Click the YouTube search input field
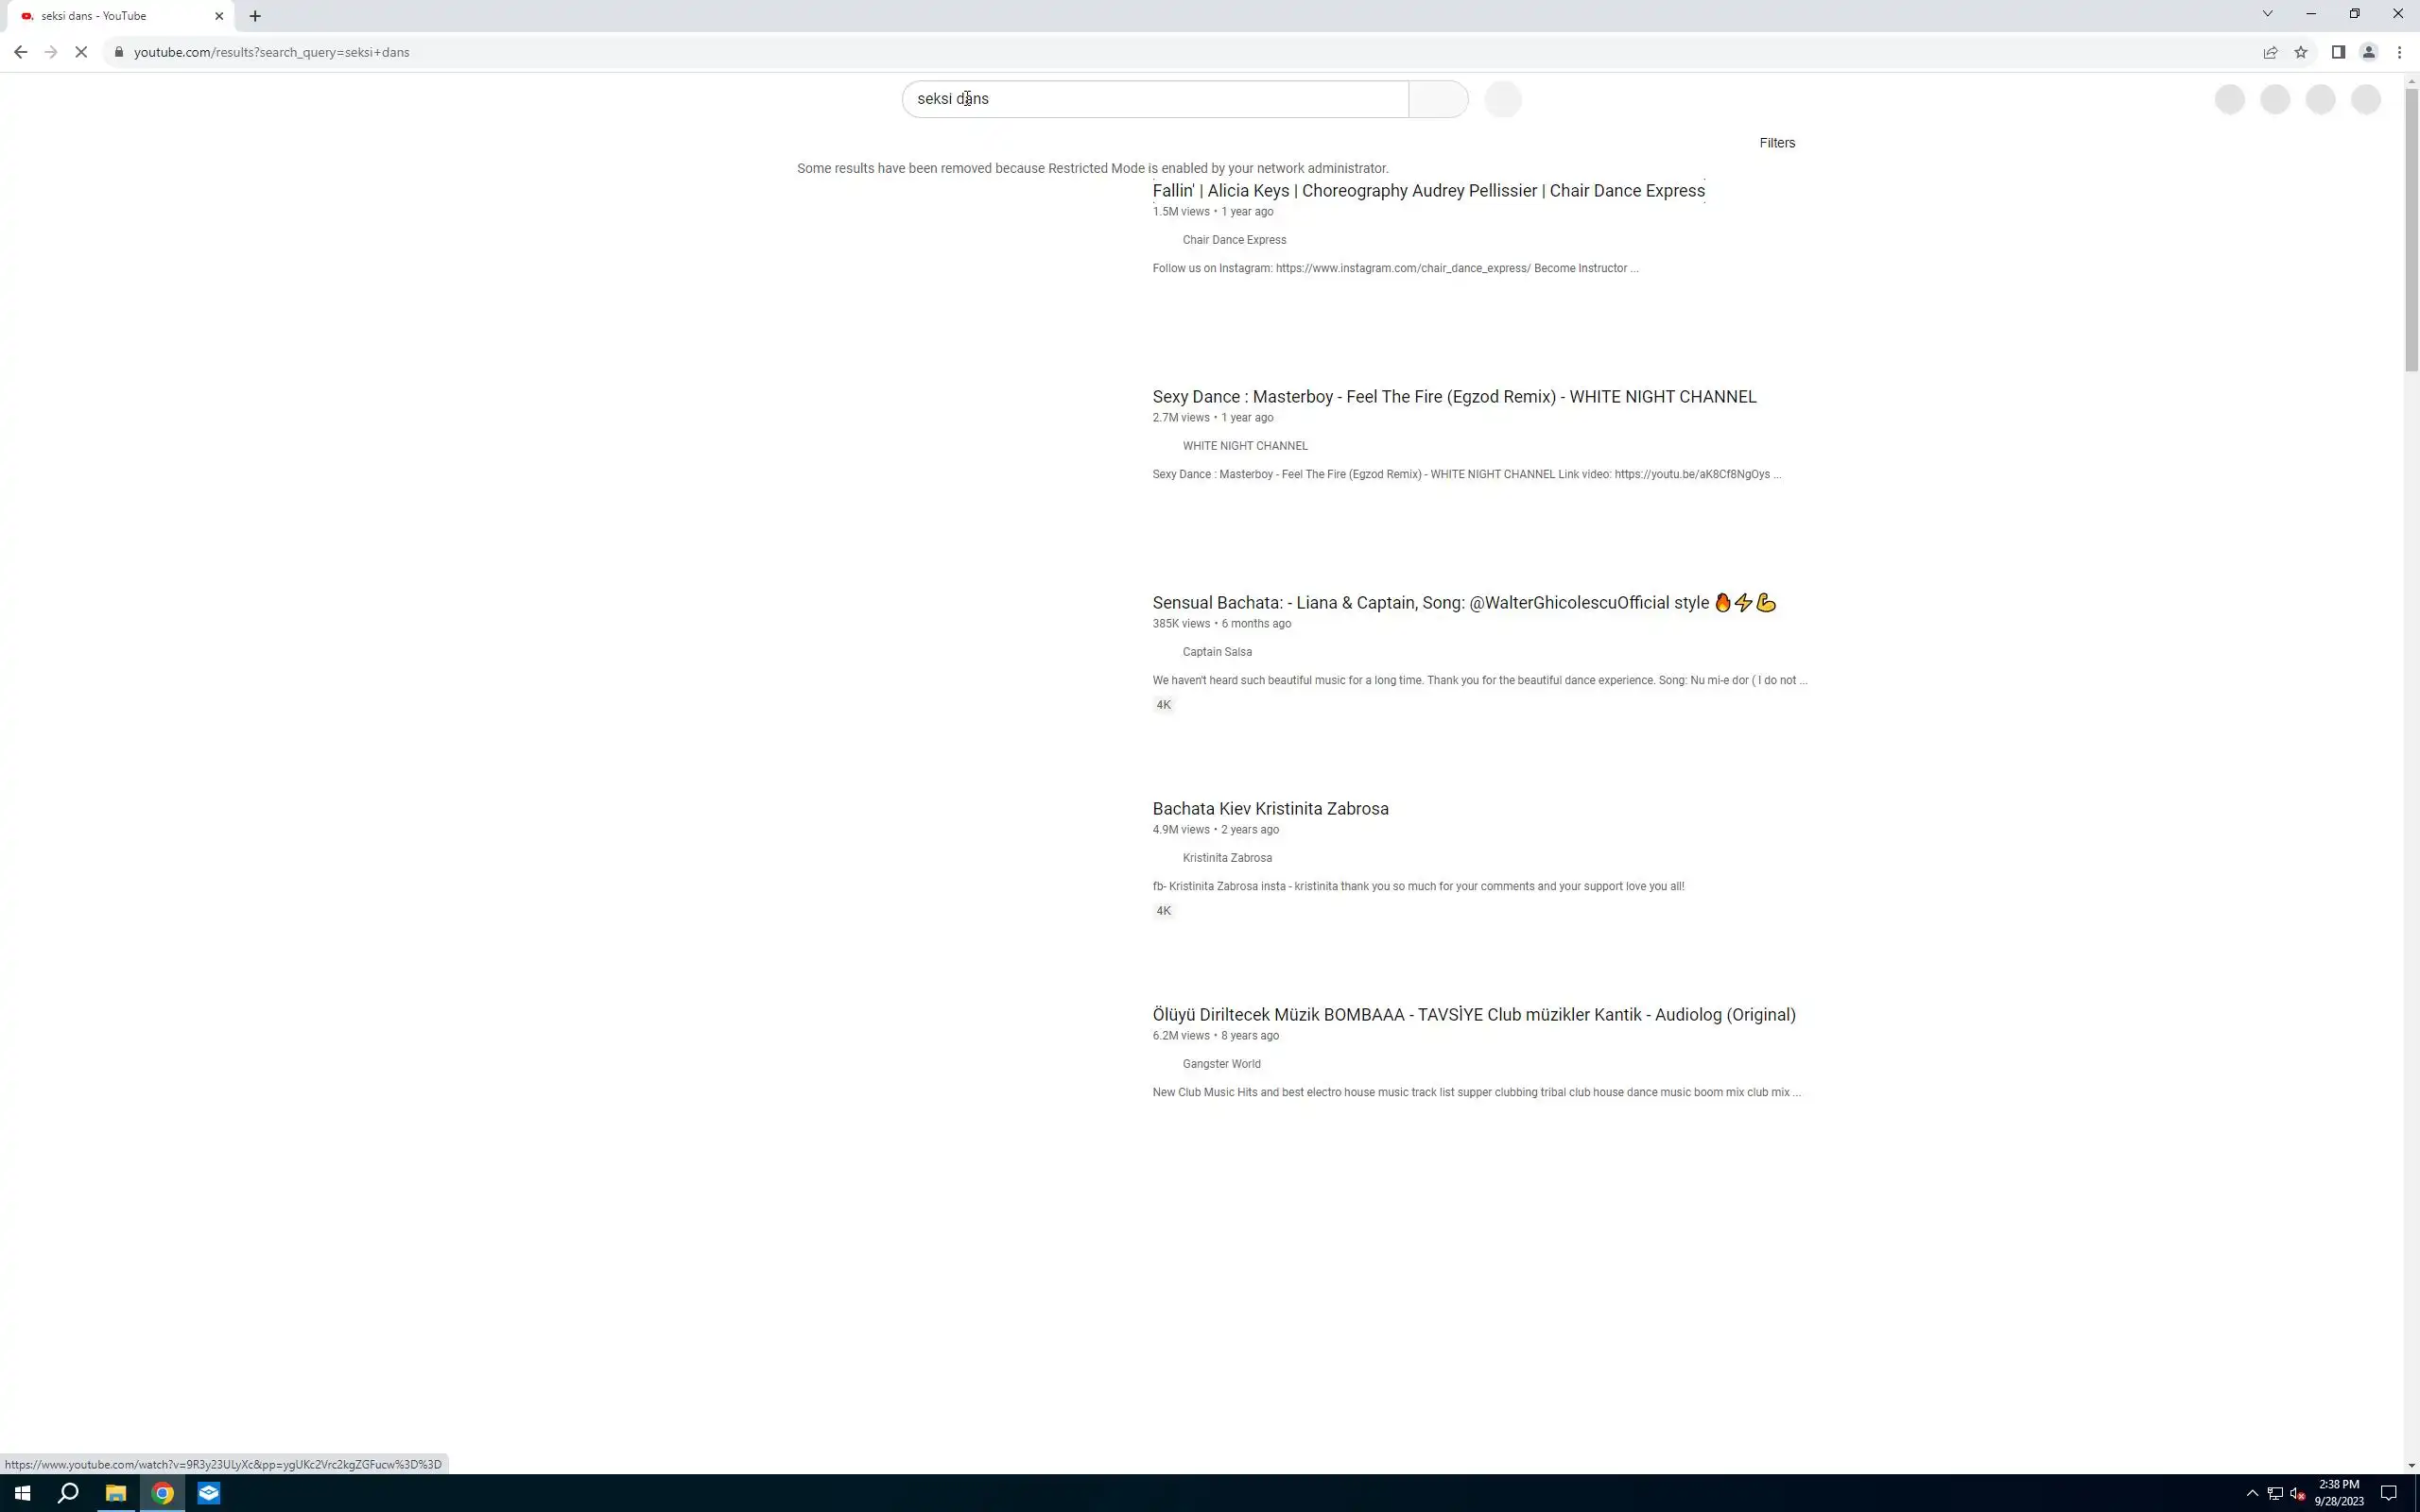This screenshot has height=1512, width=2420. pyautogui.click(x=1155, y=99)
